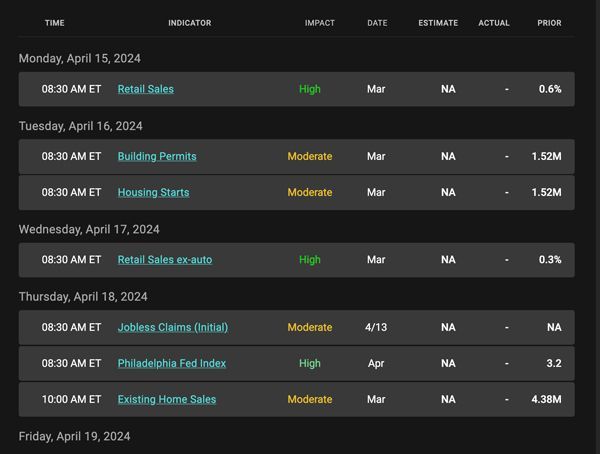Open the Existing Home Sales link
Image resolution: width=600 pixels, height=454 pixels.
click(166, 400)
